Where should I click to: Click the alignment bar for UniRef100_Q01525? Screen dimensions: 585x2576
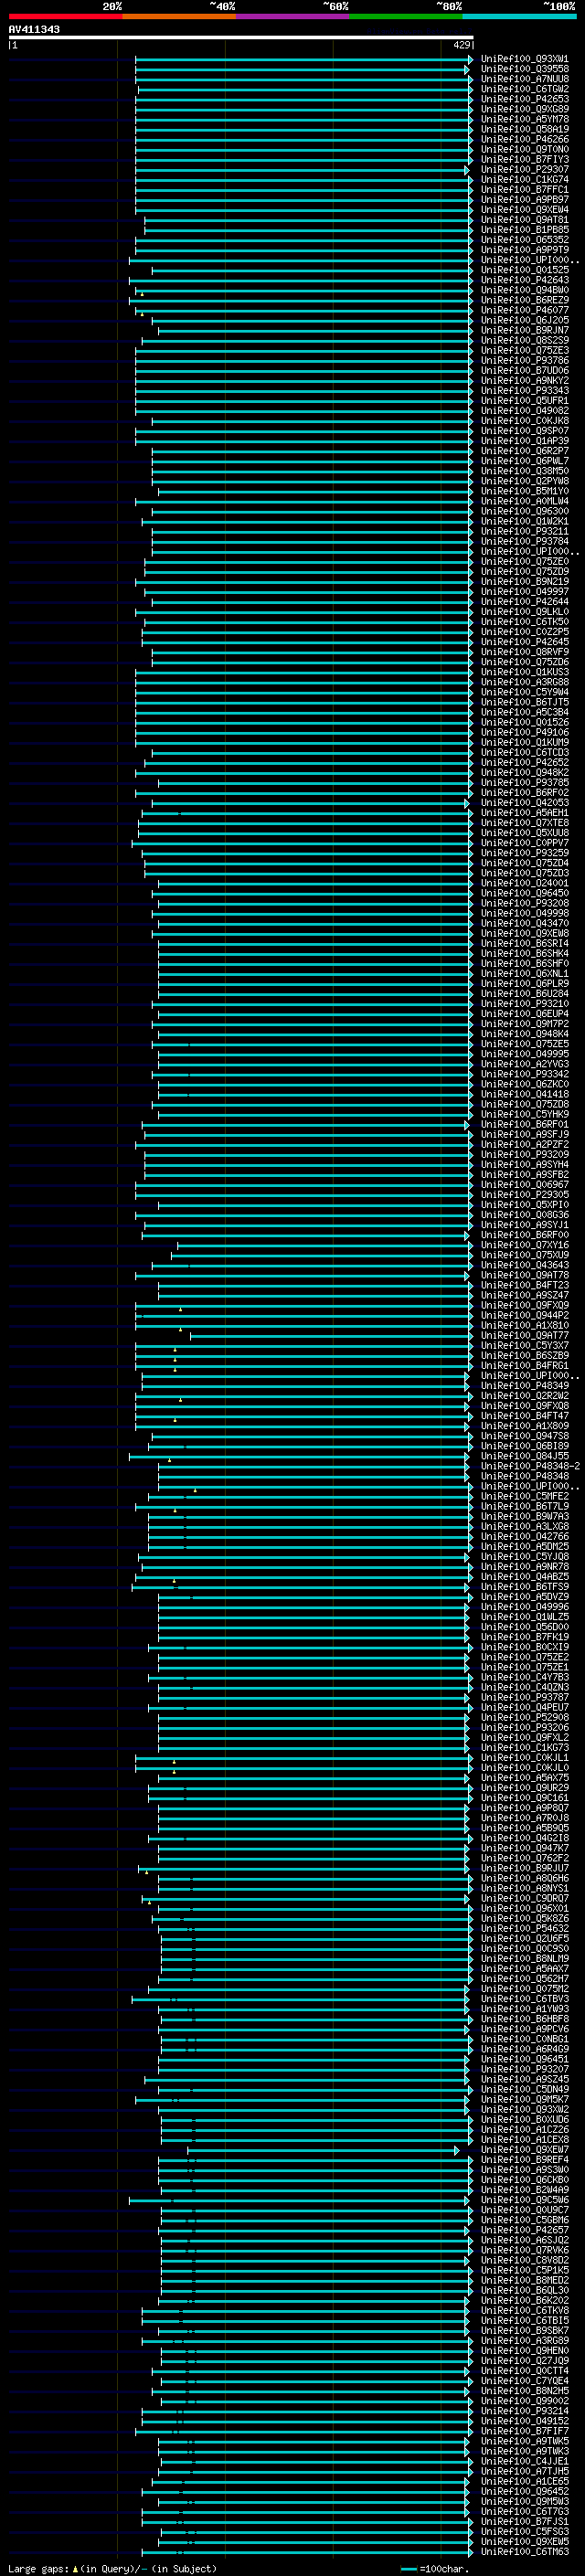point(312,270)
